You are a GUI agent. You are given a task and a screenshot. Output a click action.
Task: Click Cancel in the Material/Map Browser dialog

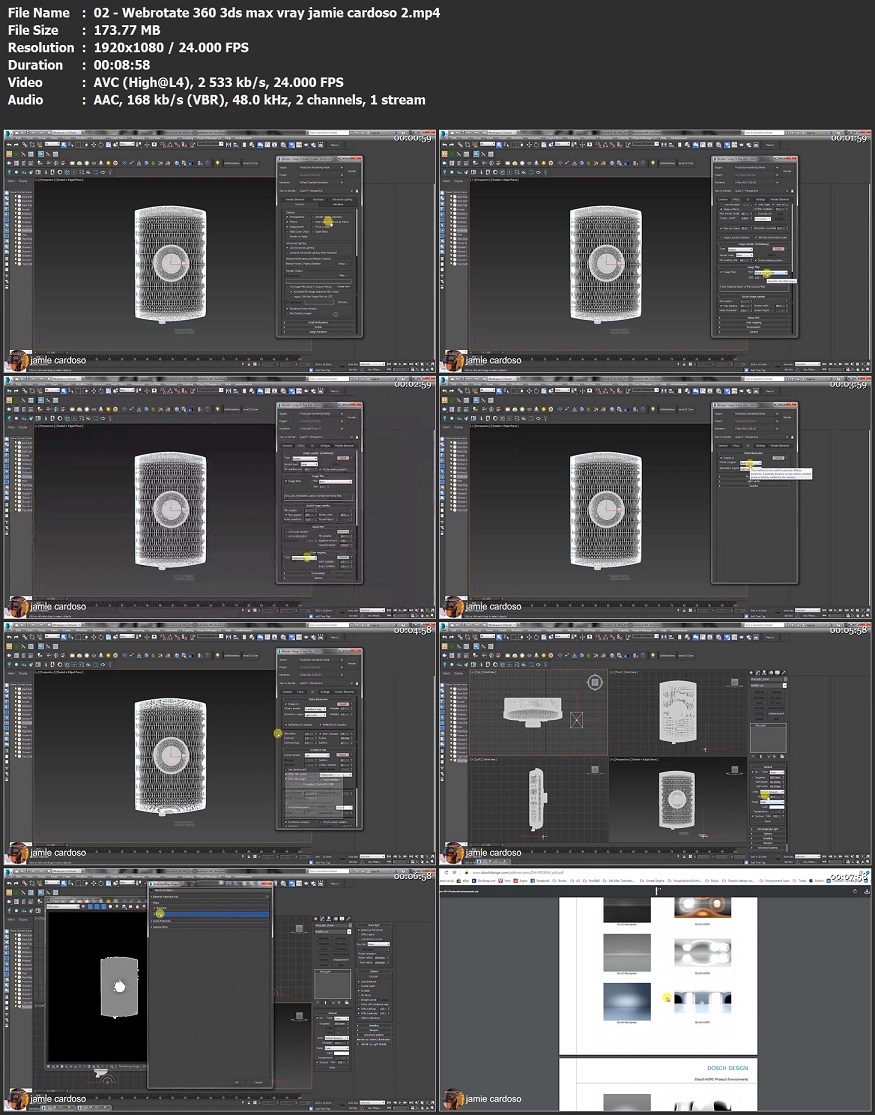coord(258,1082)
